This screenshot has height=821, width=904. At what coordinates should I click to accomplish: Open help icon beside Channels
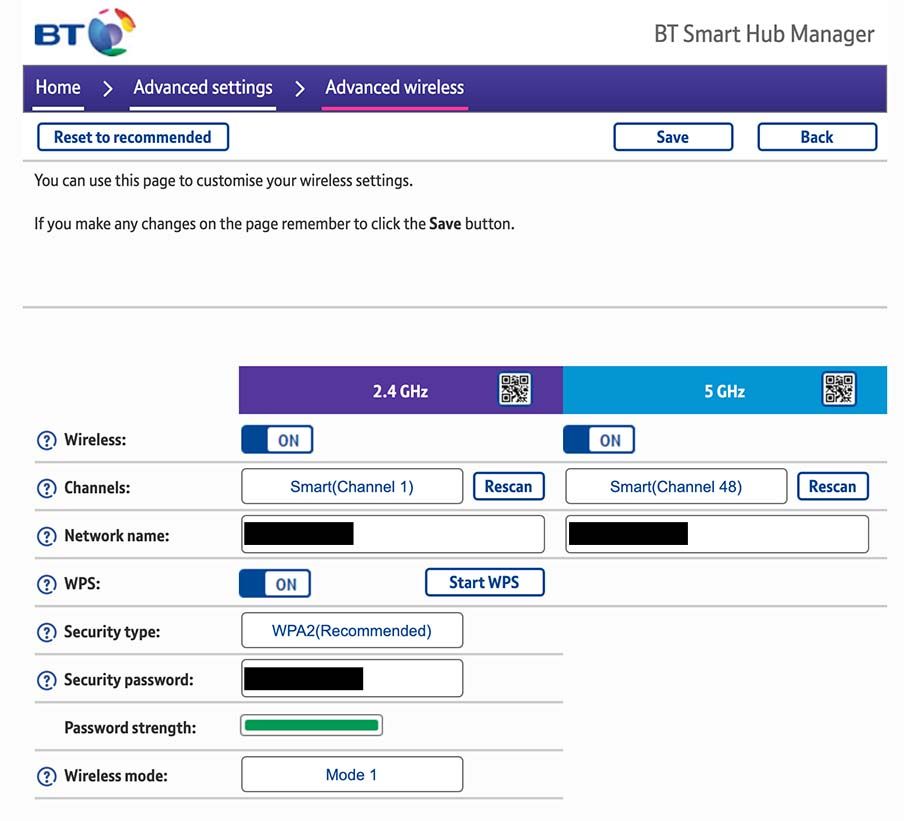[46, 489]
